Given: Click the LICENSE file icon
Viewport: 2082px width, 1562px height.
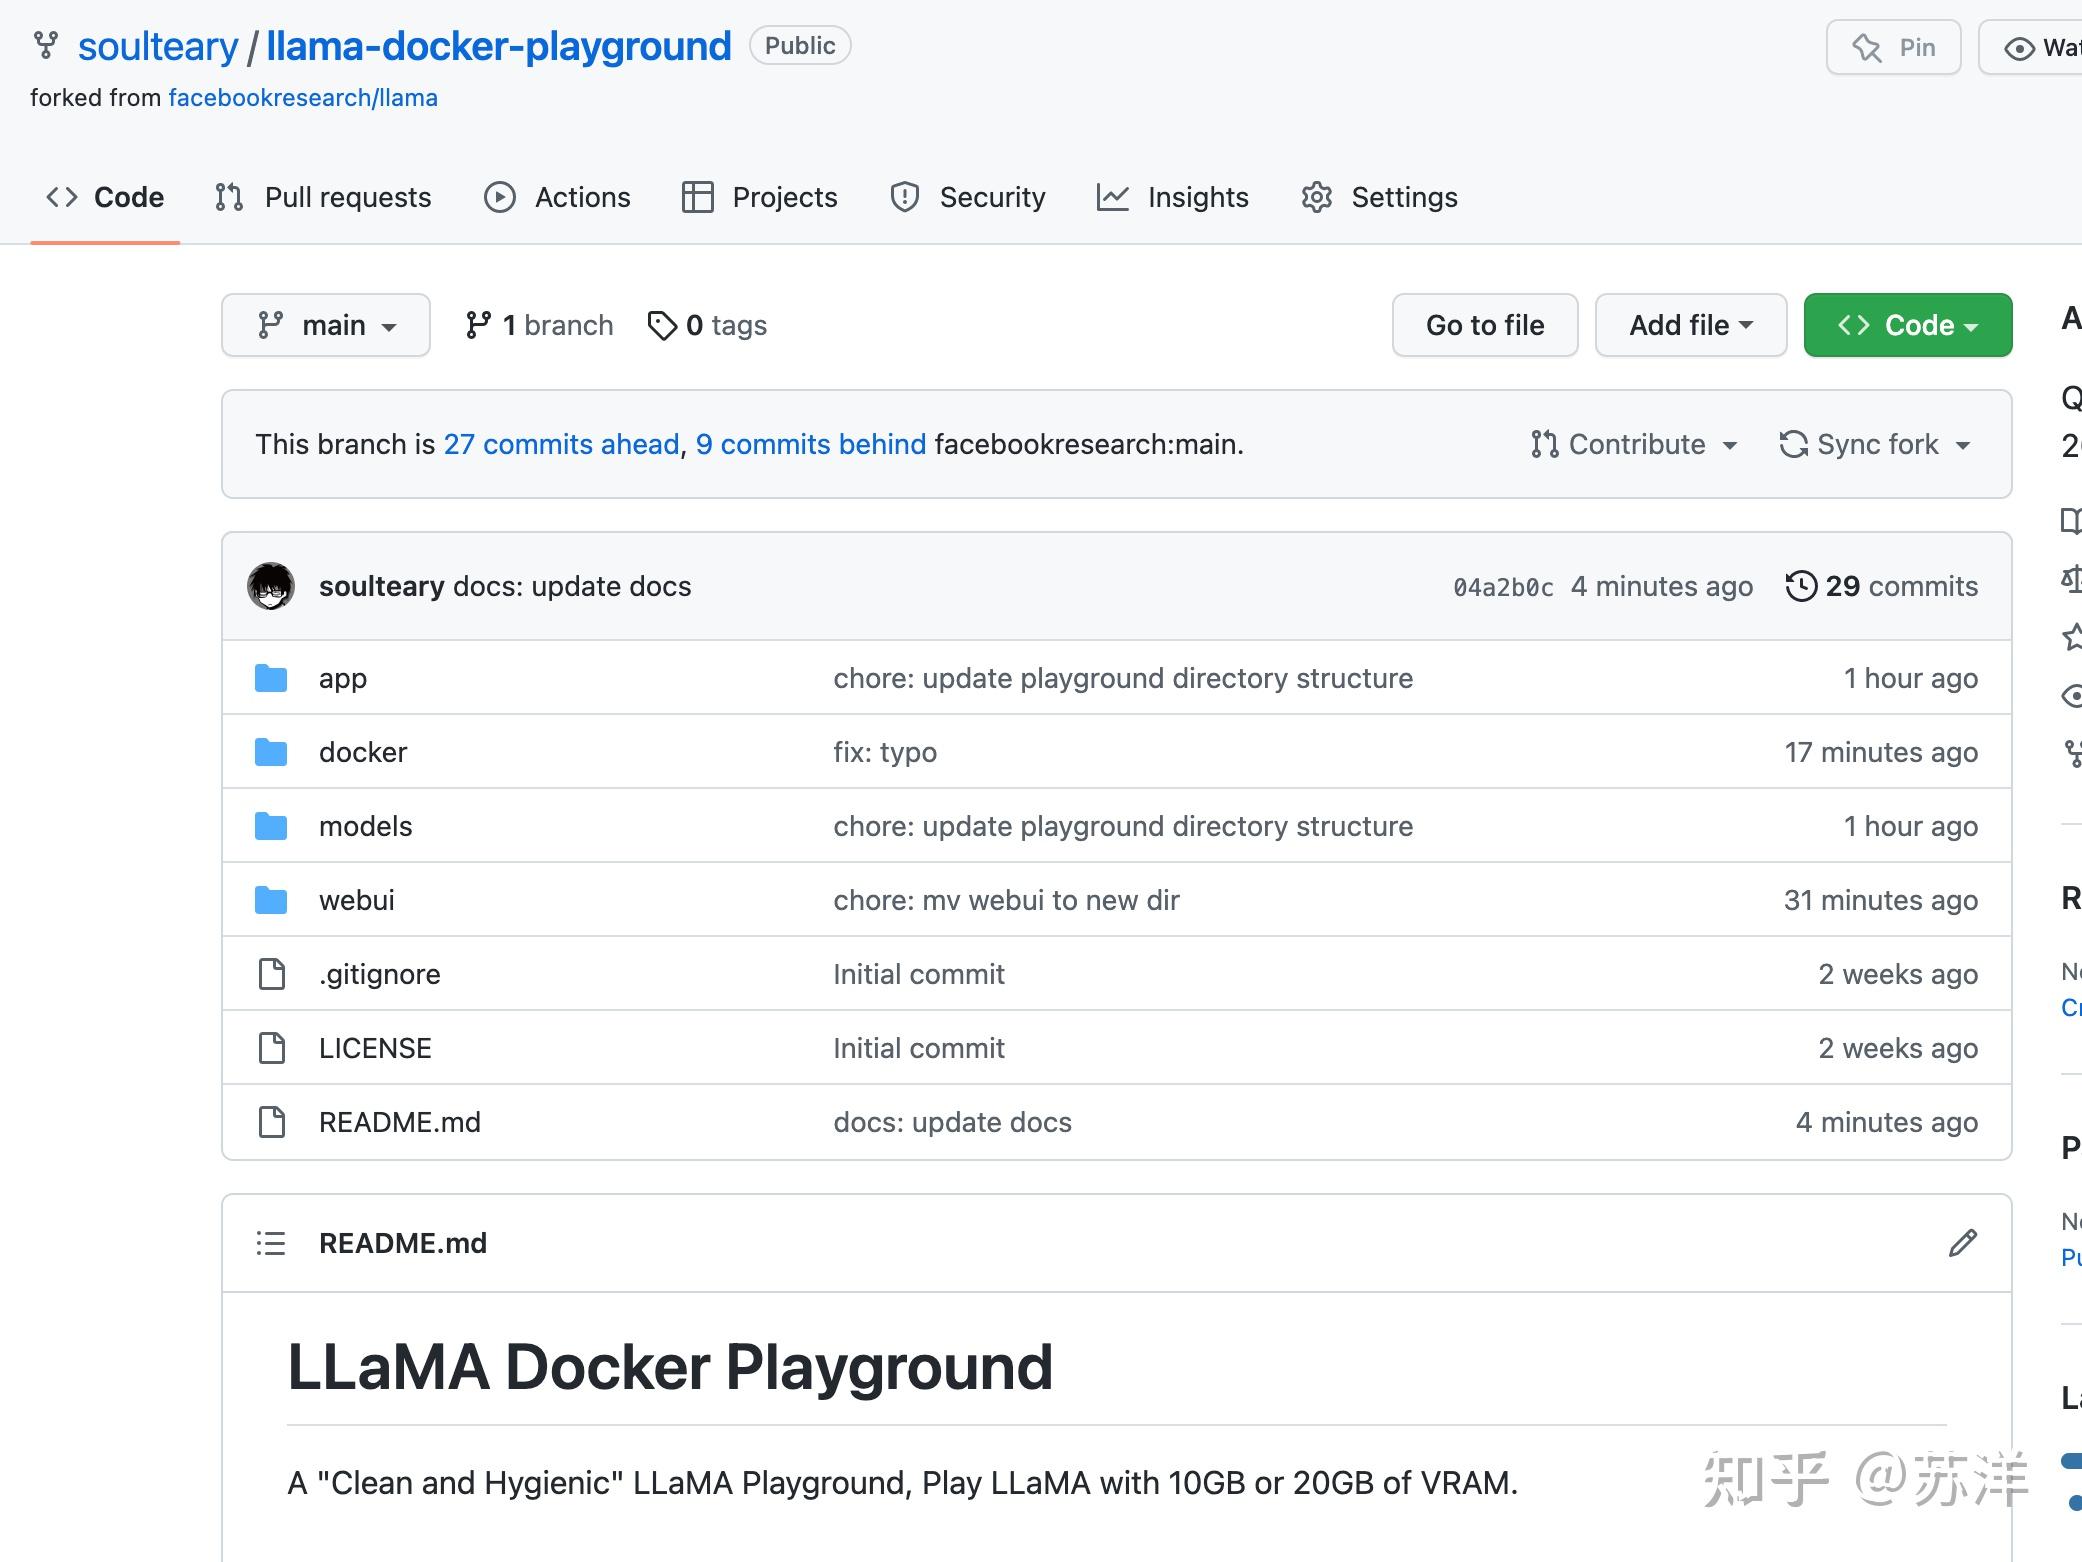Looking at the screenshot, I should (272, 1048).
